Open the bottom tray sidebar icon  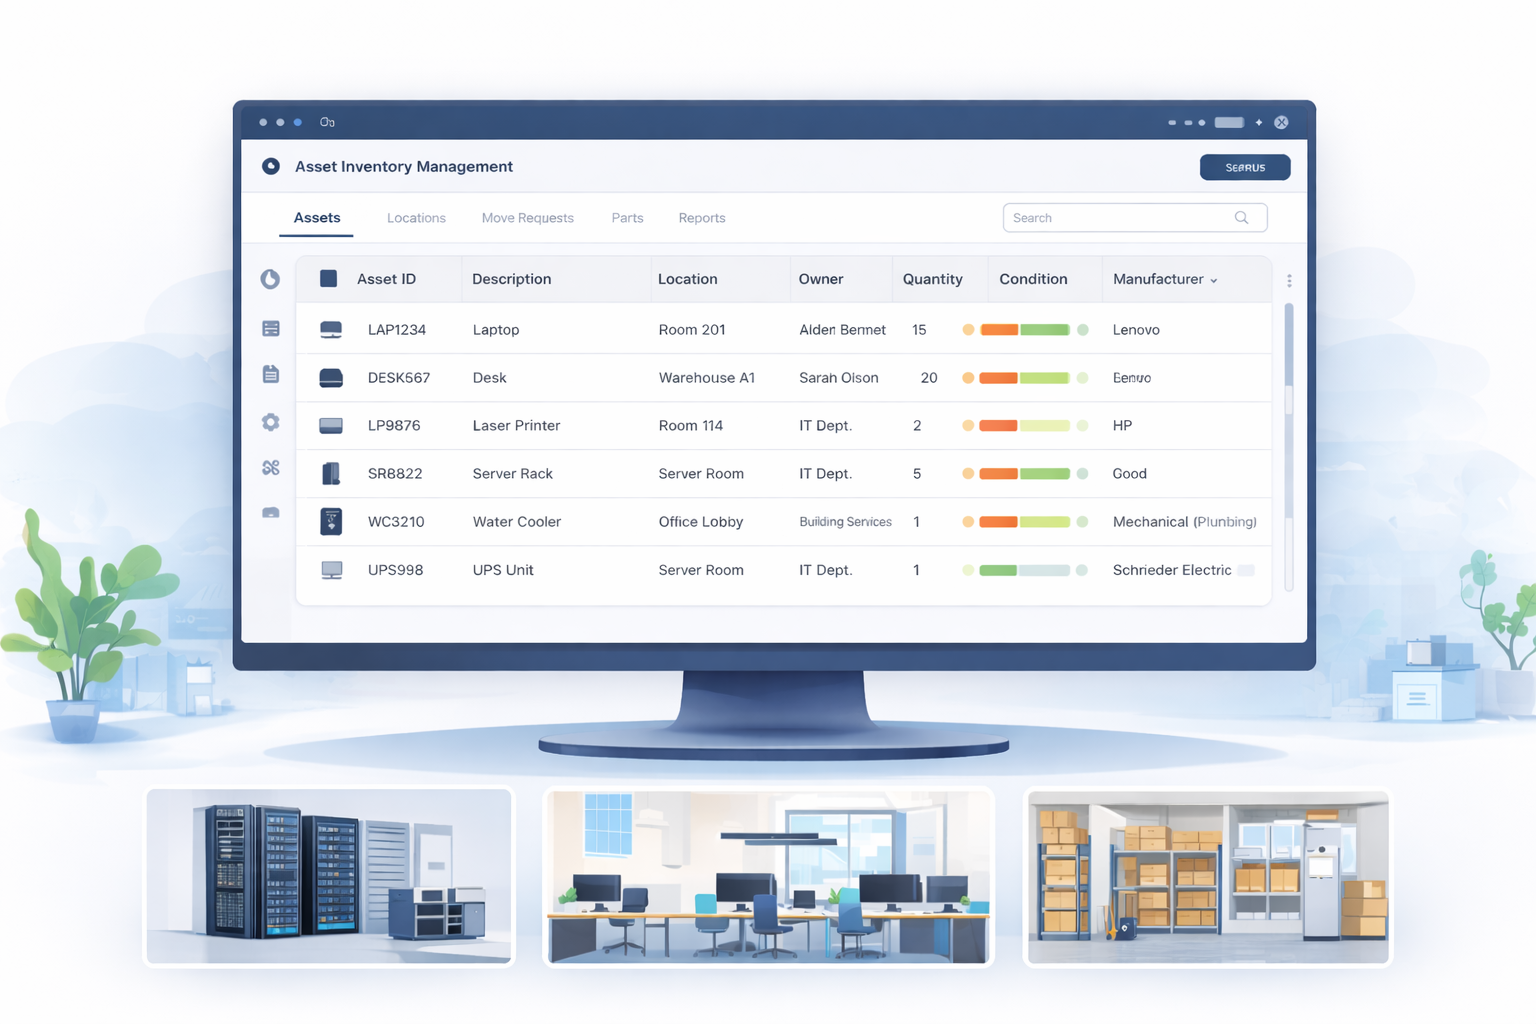click(x=271, y=513)
